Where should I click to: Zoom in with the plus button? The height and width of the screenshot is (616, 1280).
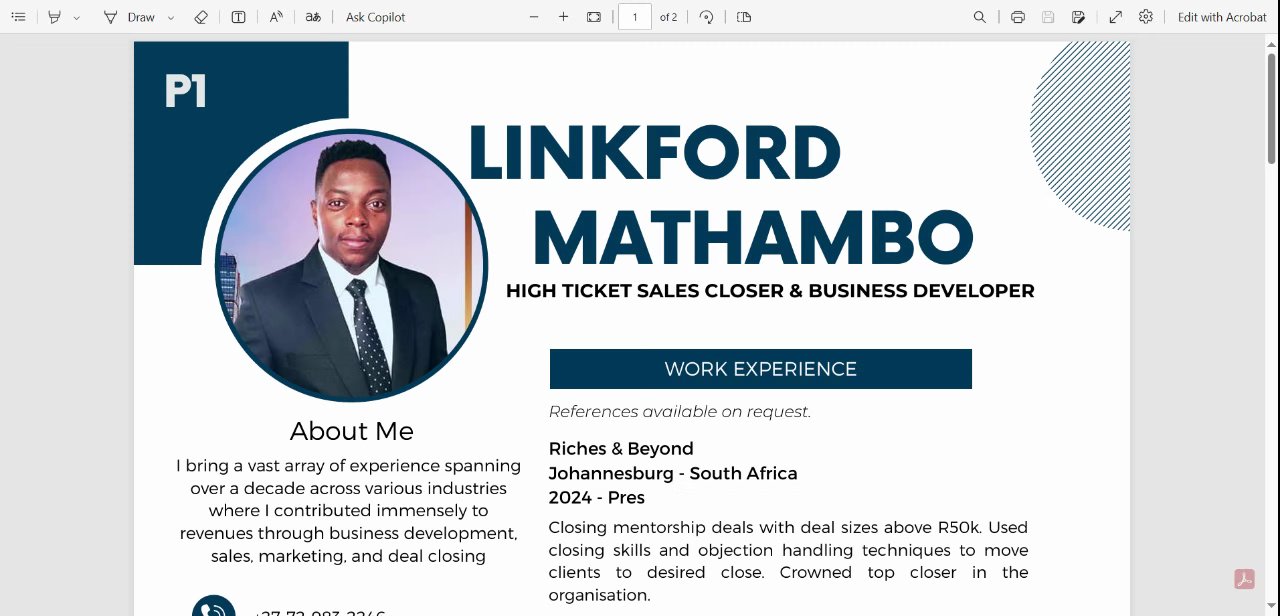[x=564, y=17]
